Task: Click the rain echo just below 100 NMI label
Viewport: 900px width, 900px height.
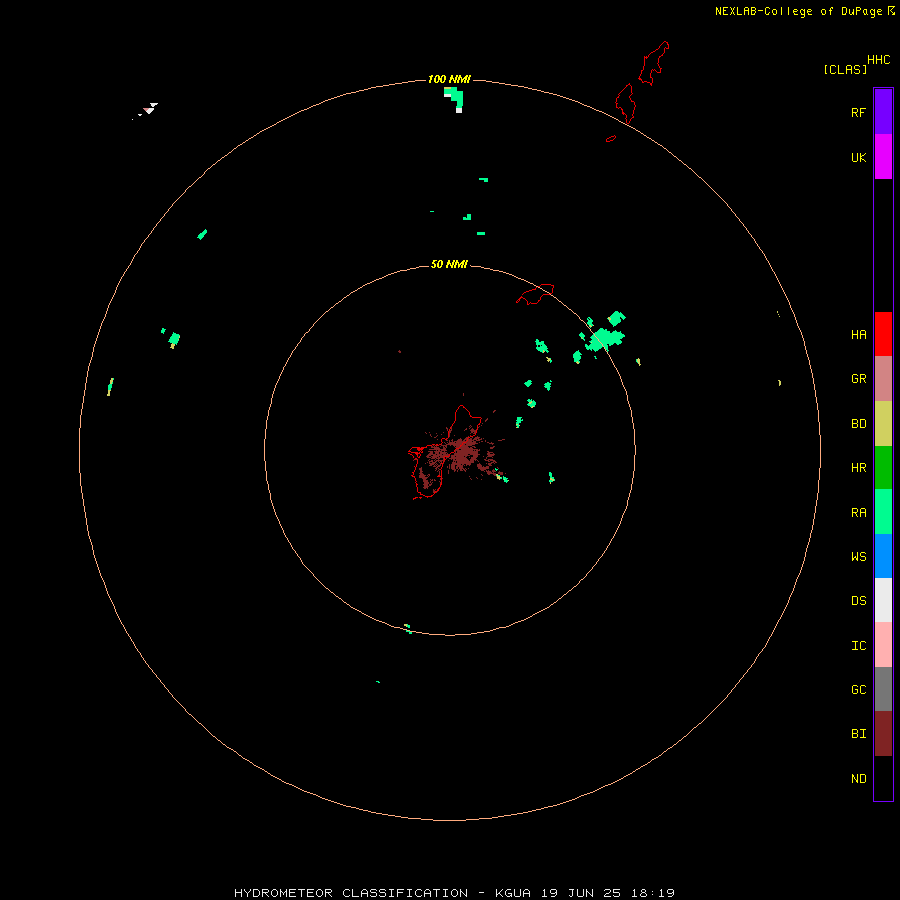Action: click(454, 99)
